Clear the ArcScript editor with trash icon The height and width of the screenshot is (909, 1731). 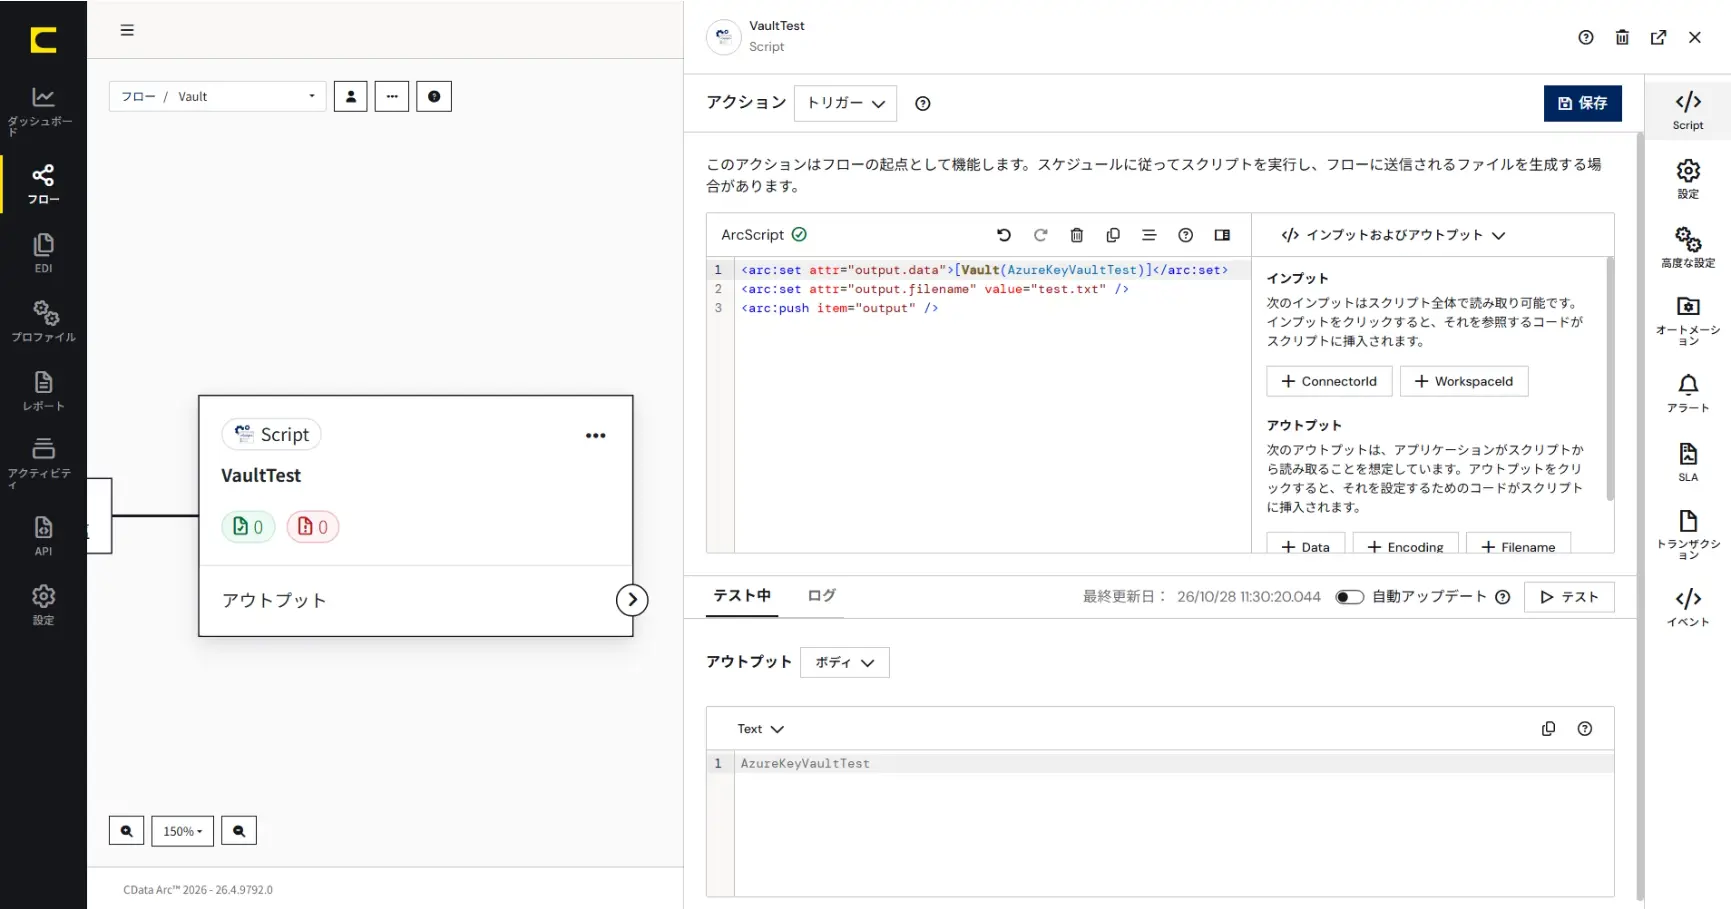point(1076,235)
